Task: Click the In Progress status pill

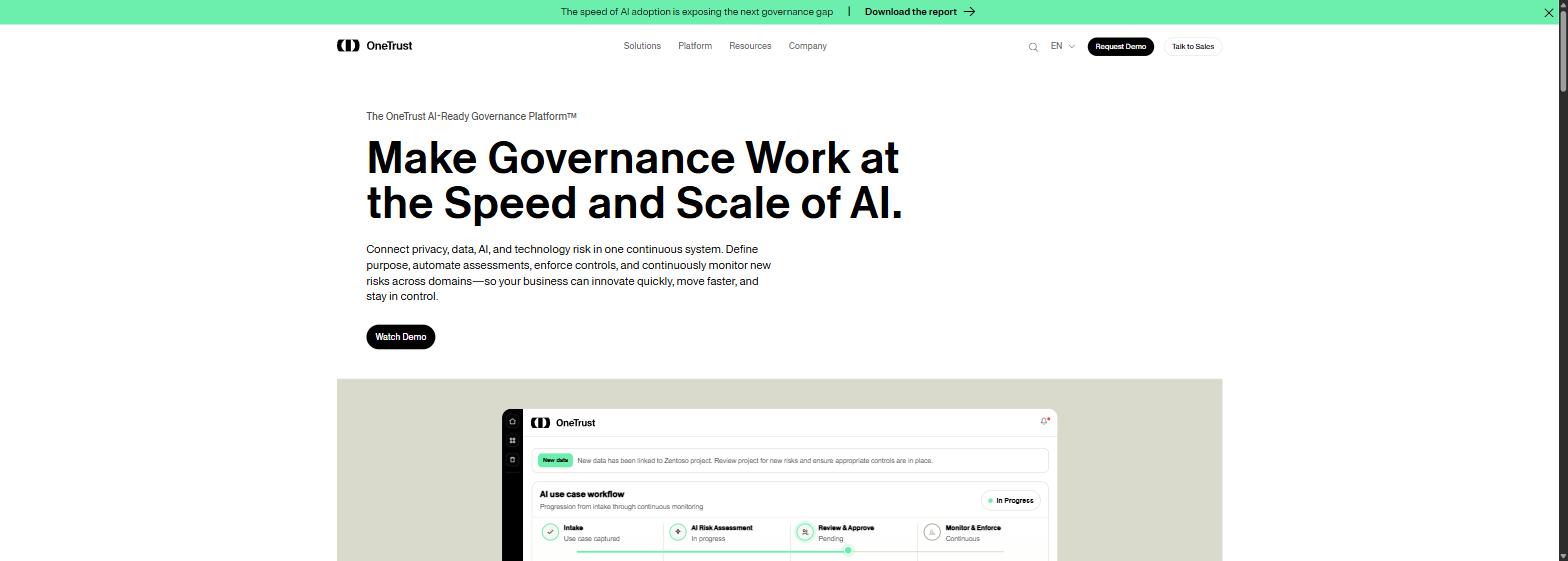Action: click(1010, 500)
